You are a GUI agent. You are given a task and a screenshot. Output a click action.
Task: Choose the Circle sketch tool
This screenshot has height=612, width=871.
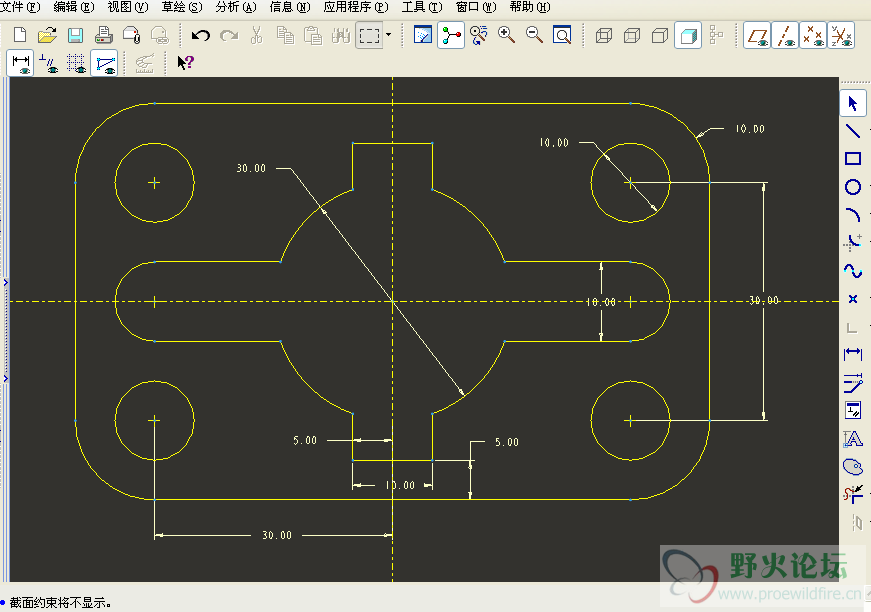click(853, 187)
